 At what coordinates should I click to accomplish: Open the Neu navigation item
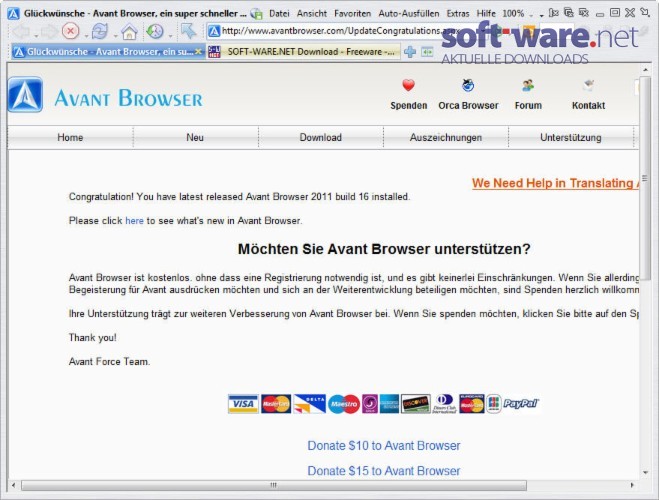[x=195, y=137]
